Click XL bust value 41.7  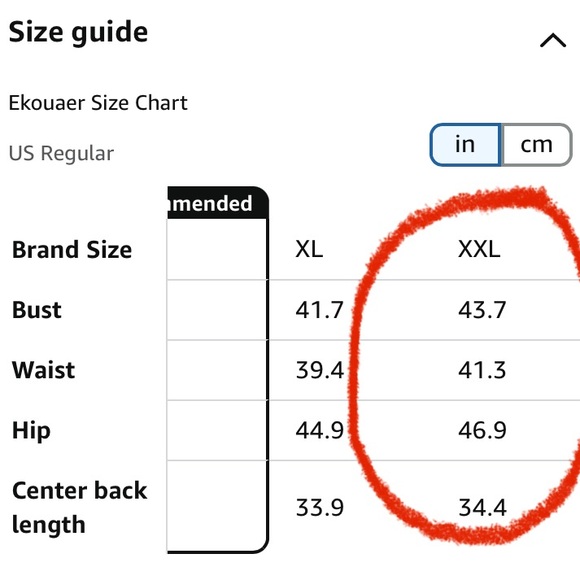coord(320,310)
